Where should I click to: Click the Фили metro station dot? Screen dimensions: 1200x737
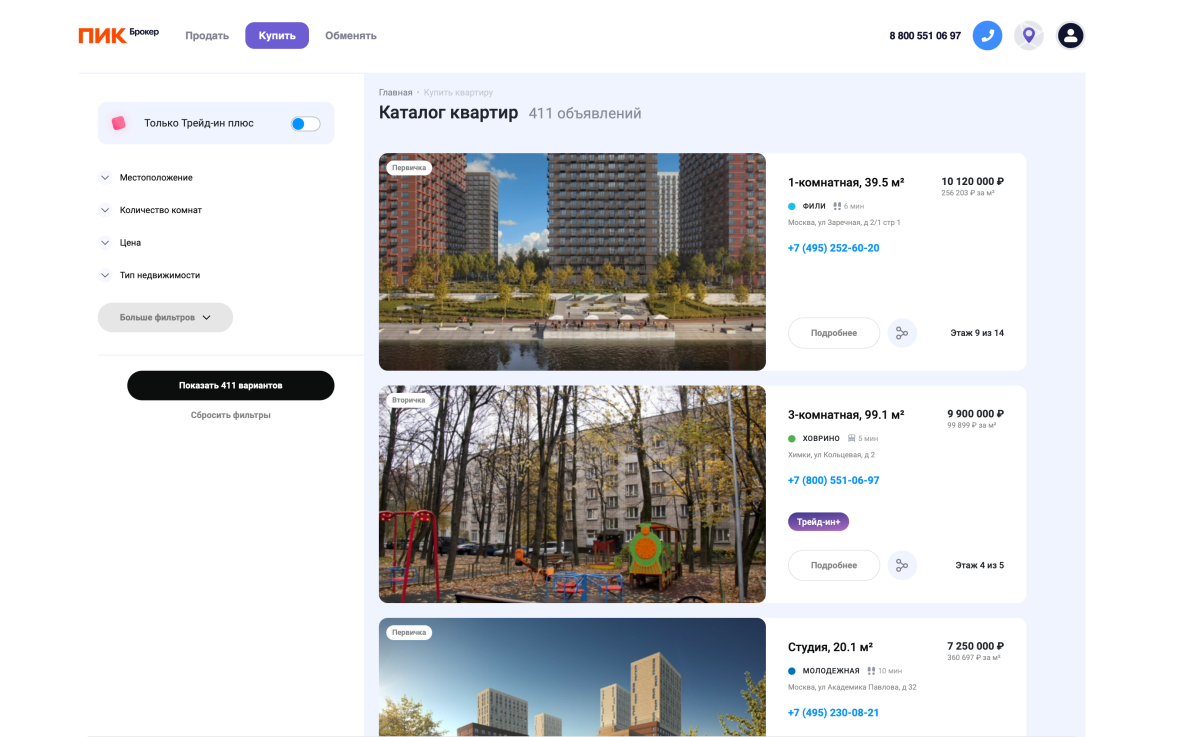[x=792, y=206]
